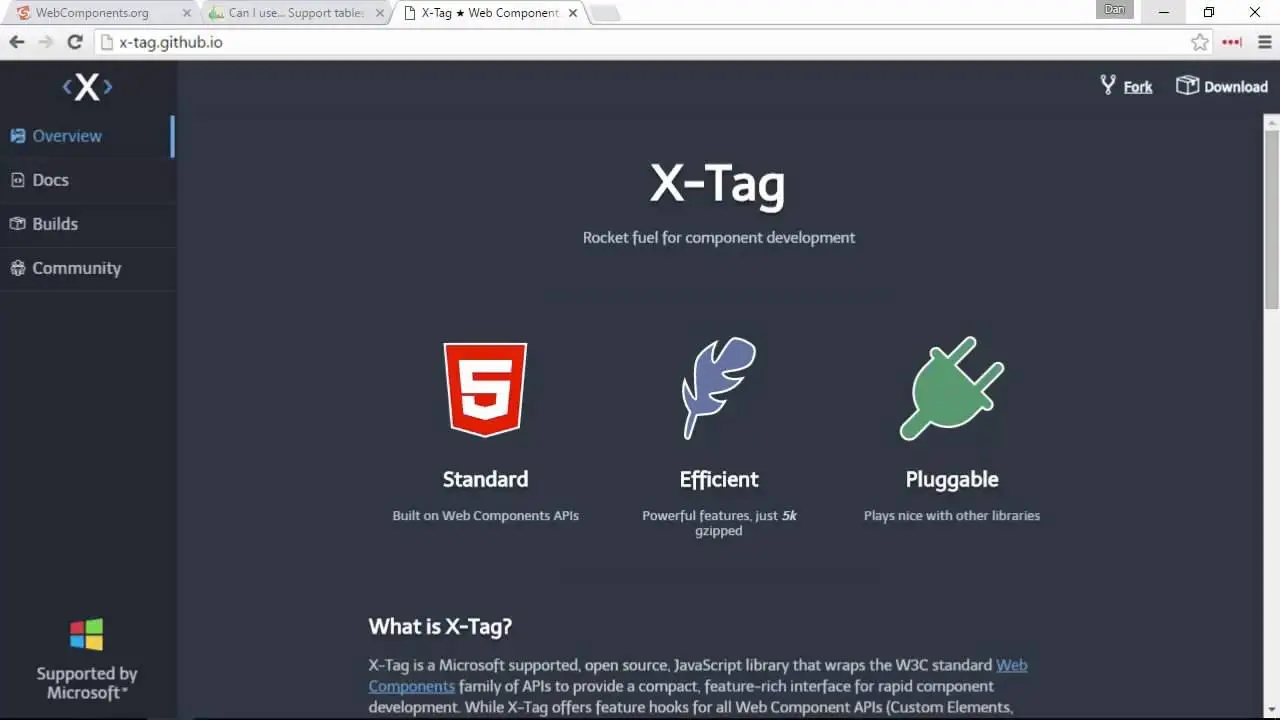Click the Docs code icon

coord(17,180)
